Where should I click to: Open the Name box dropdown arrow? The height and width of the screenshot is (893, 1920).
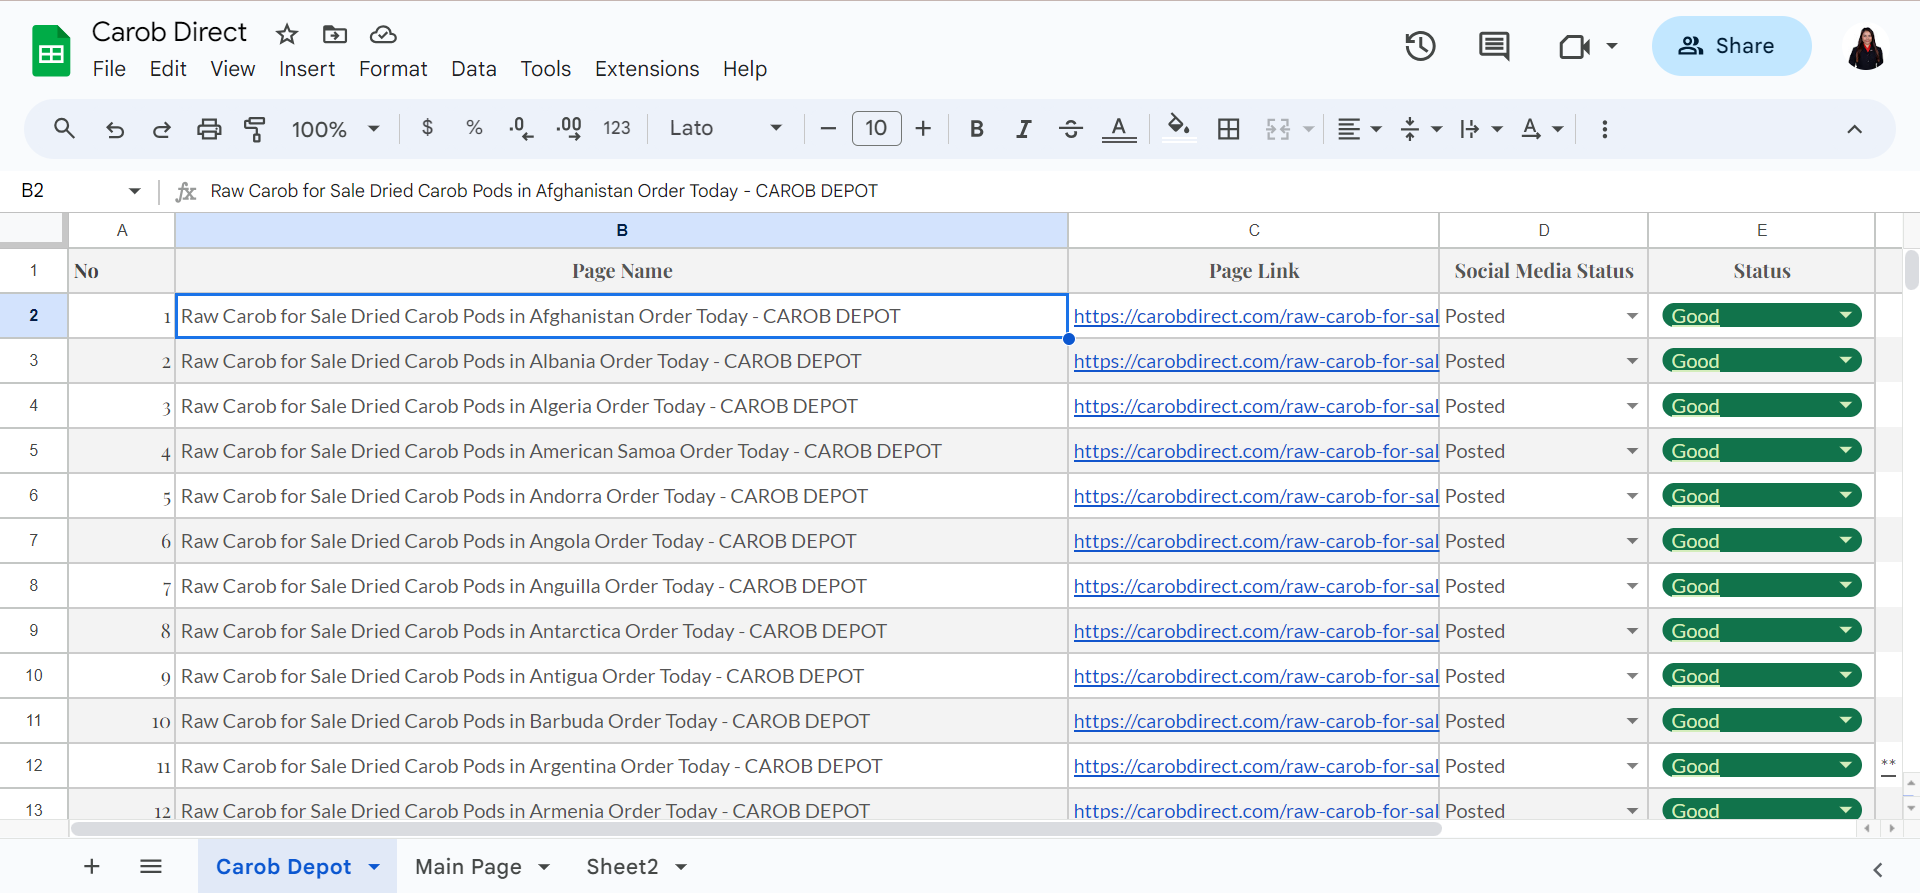(x=134, y=191)
